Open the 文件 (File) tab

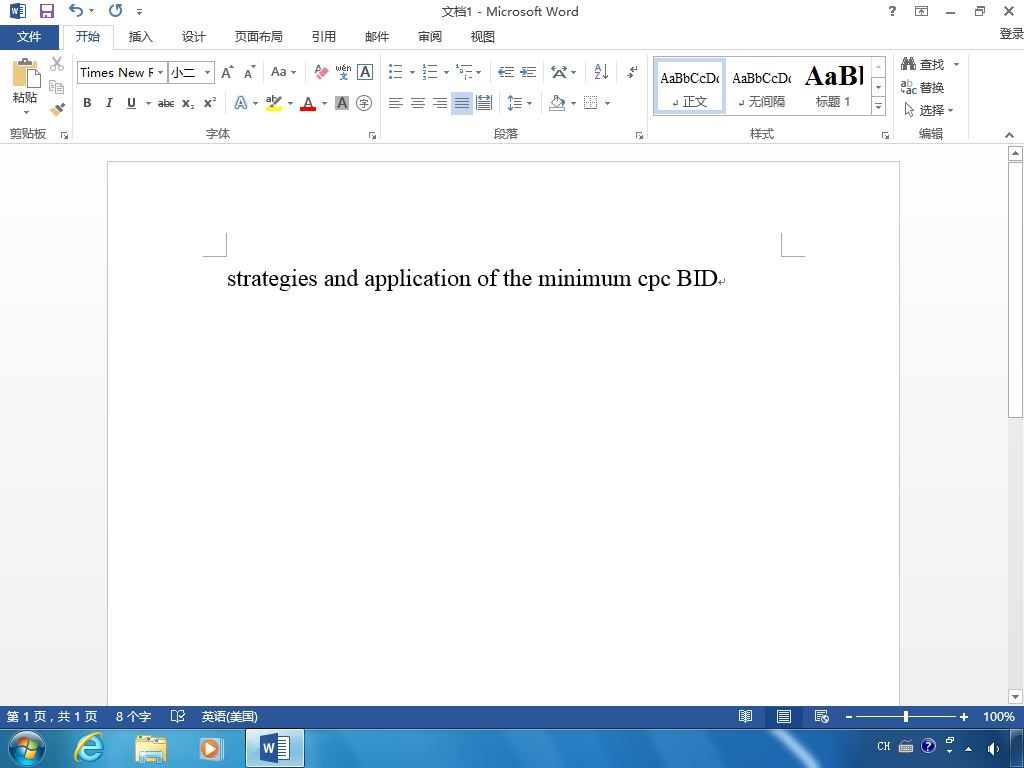[29, 37]
